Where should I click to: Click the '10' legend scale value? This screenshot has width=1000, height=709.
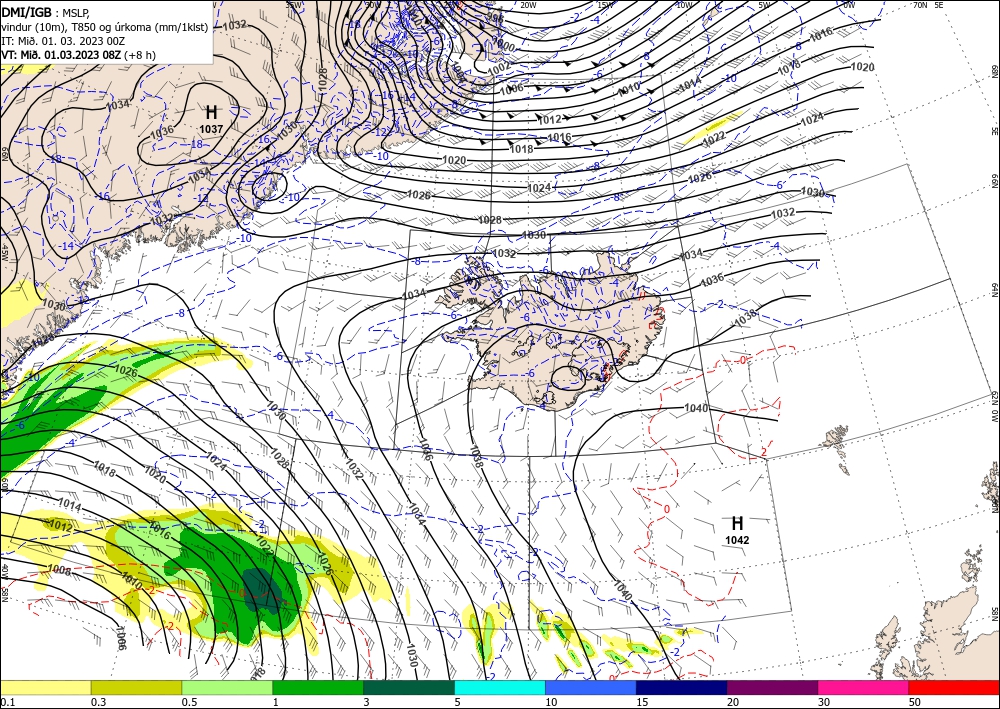[551, 702]
